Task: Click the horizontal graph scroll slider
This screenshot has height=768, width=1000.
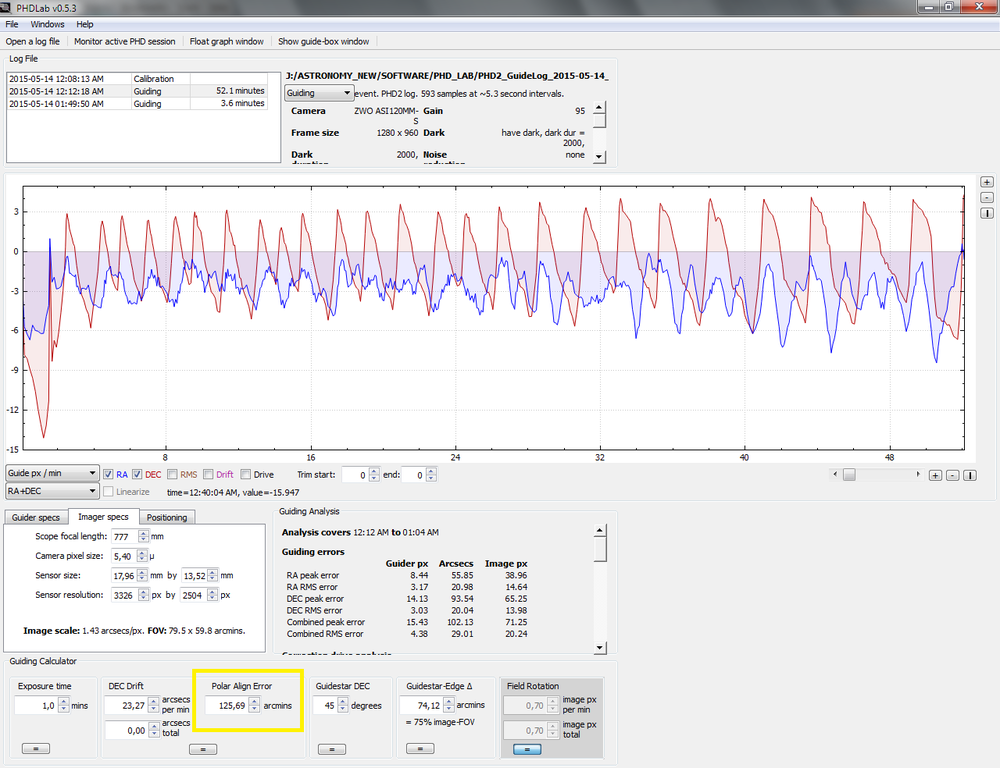Action: point(850,475)
